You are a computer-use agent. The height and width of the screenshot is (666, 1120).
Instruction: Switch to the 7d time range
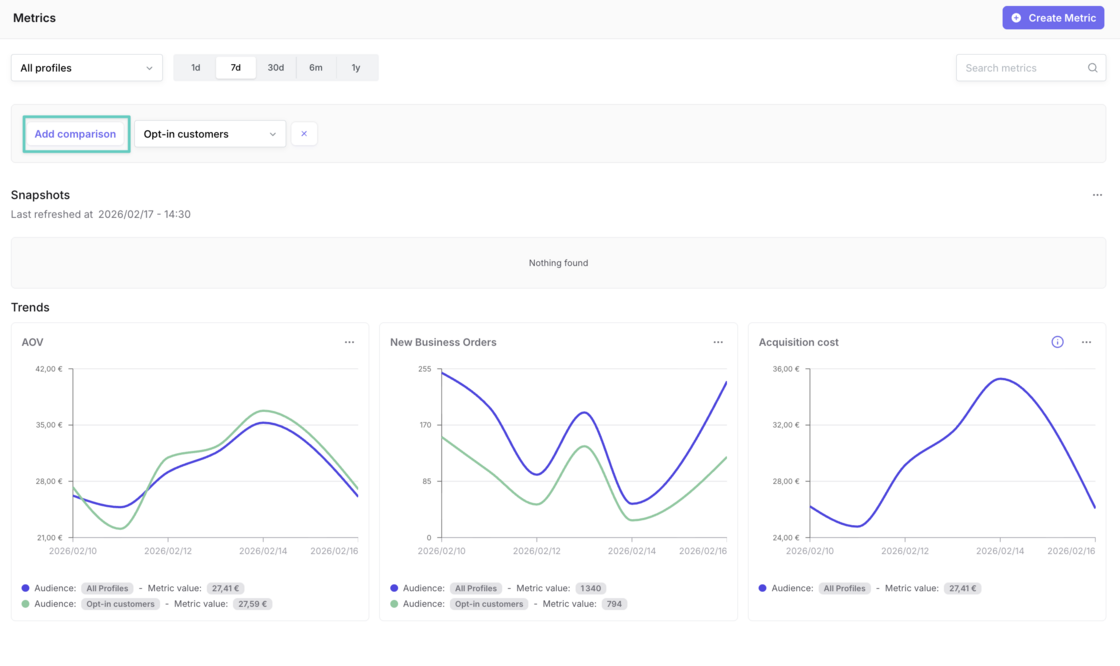click(x=236, y=68)
